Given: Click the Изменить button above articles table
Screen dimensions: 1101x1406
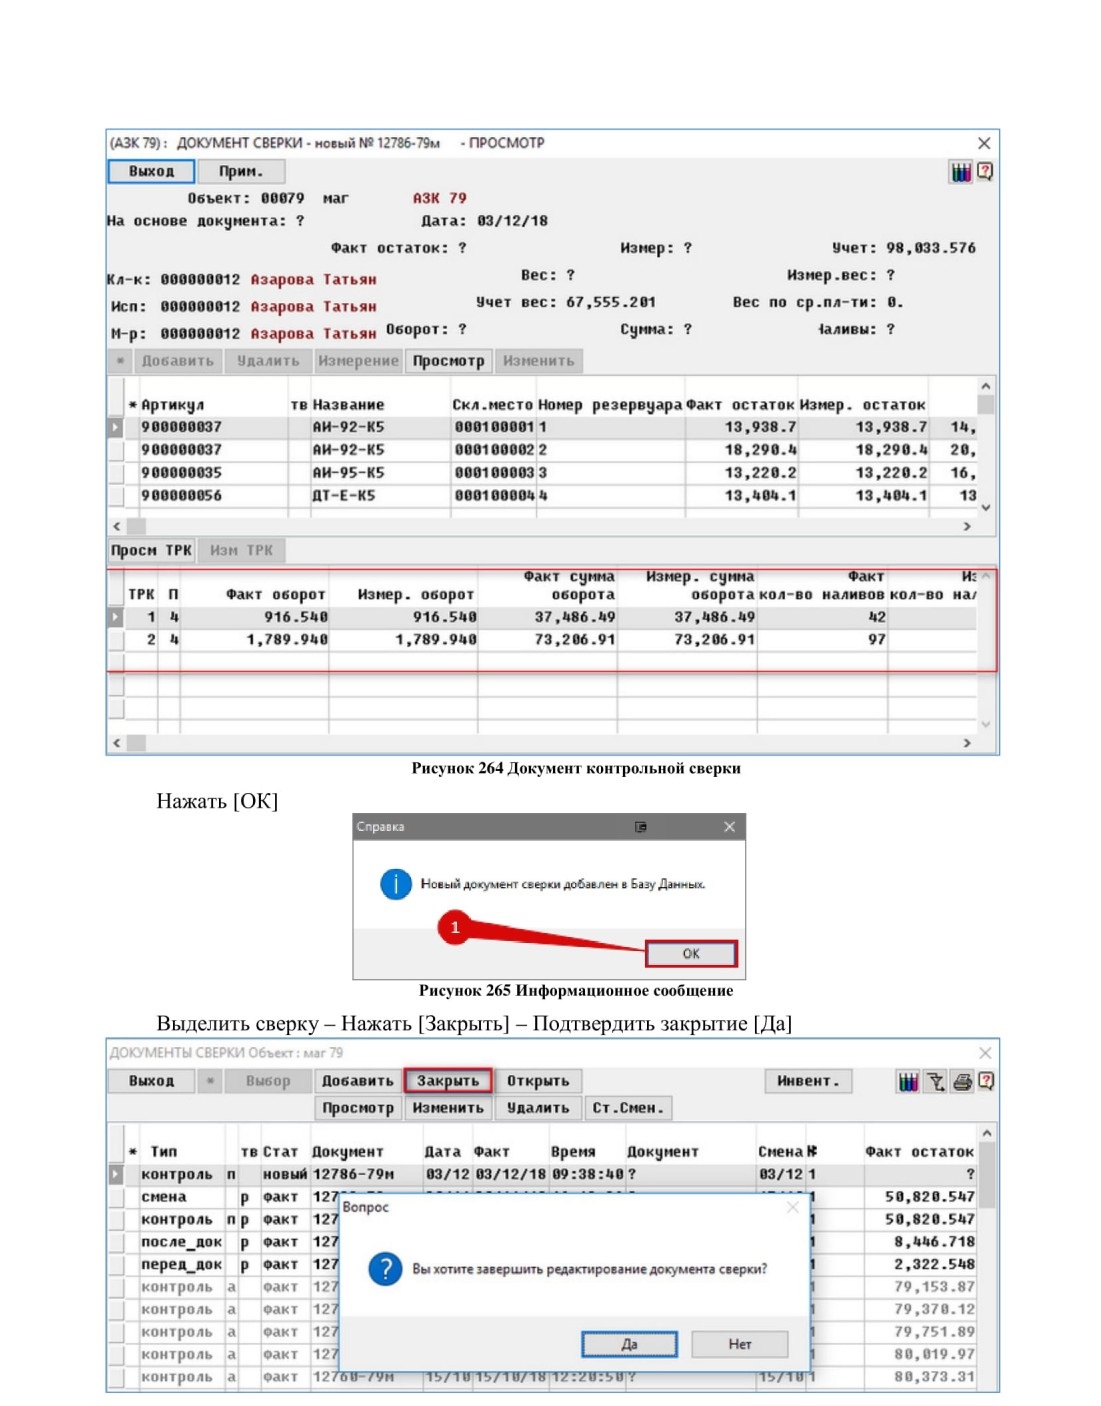Looking at the screenshot, I should [x=538, y=361].
